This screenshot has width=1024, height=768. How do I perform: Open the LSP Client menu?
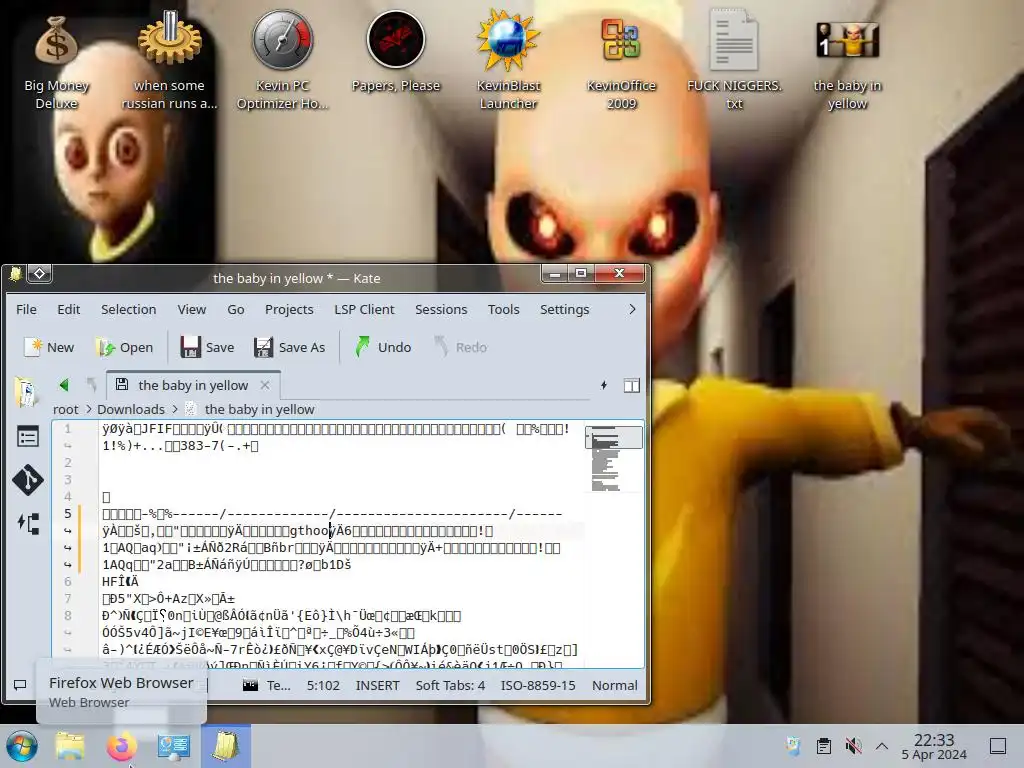tap(364, 309)
